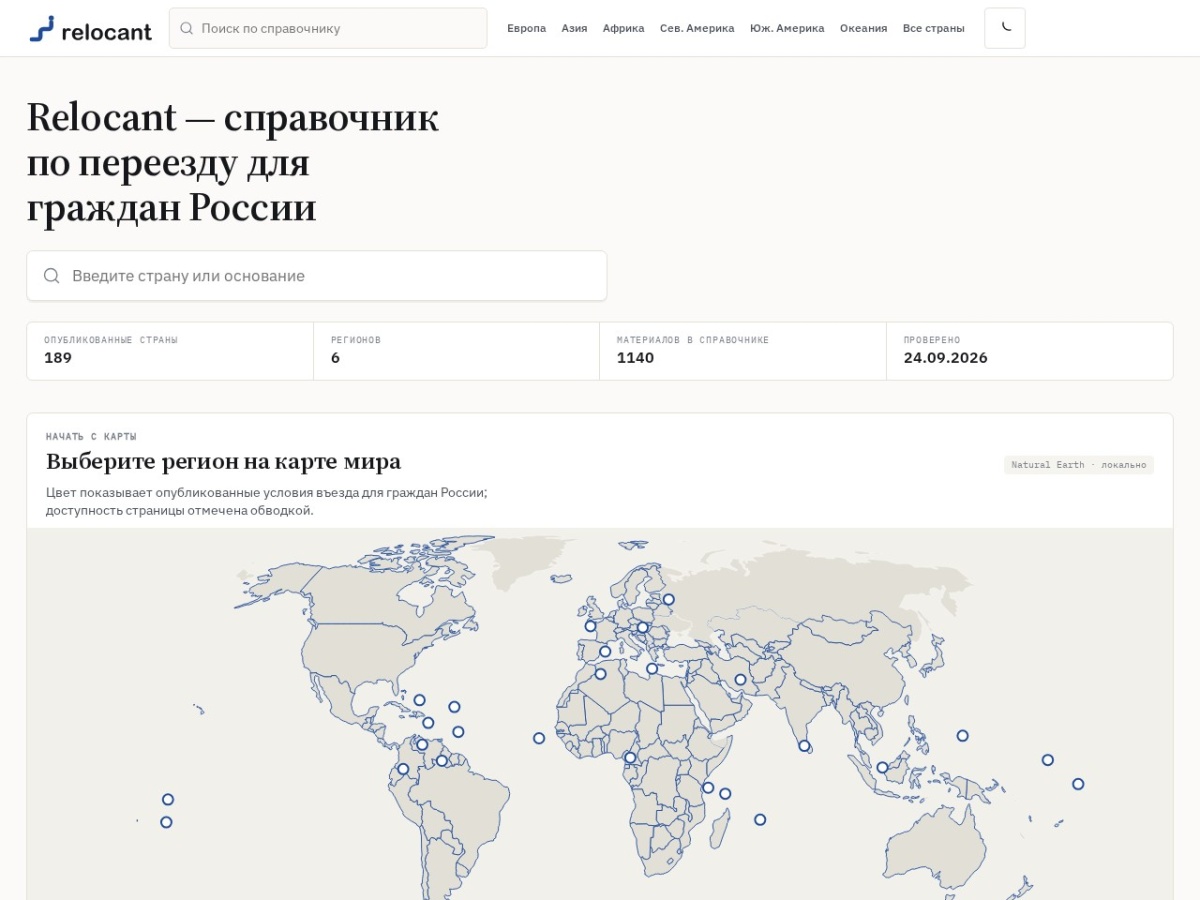Click the "Проверено" 24.09.2026 stat
This screenshot has height=900, width=1200.
pos(1029,351)
